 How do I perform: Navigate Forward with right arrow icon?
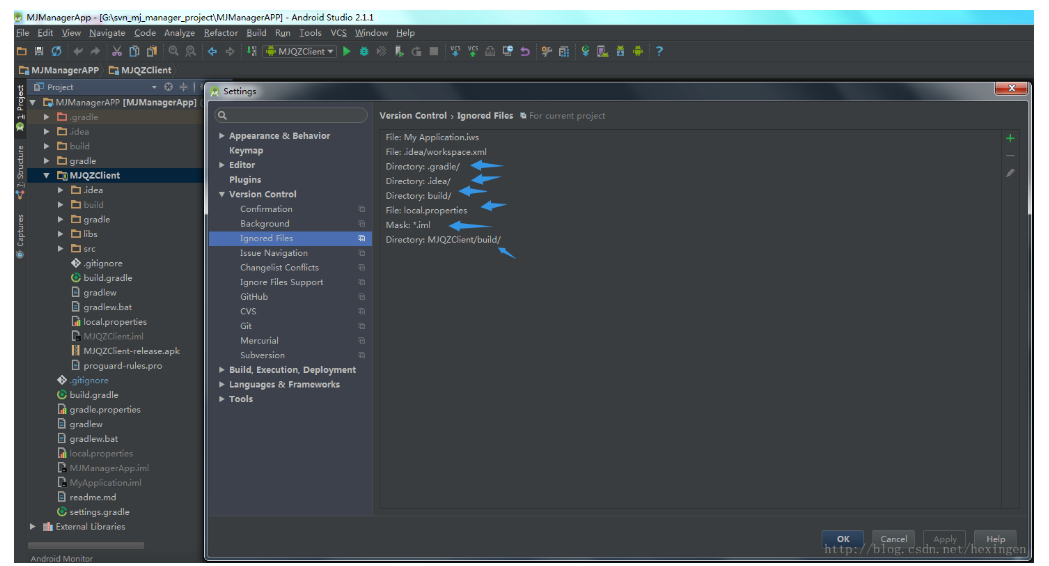229,51
